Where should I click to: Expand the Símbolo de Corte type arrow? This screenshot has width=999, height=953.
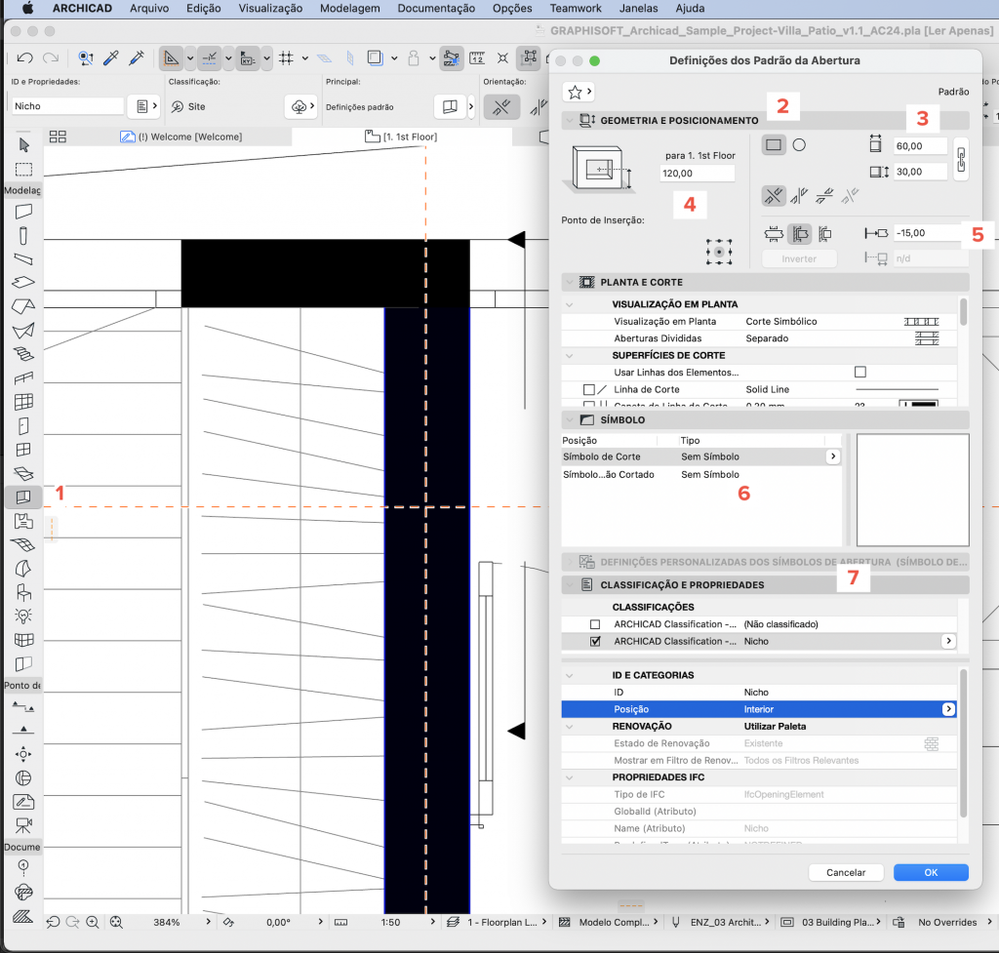tap(832, 457)
